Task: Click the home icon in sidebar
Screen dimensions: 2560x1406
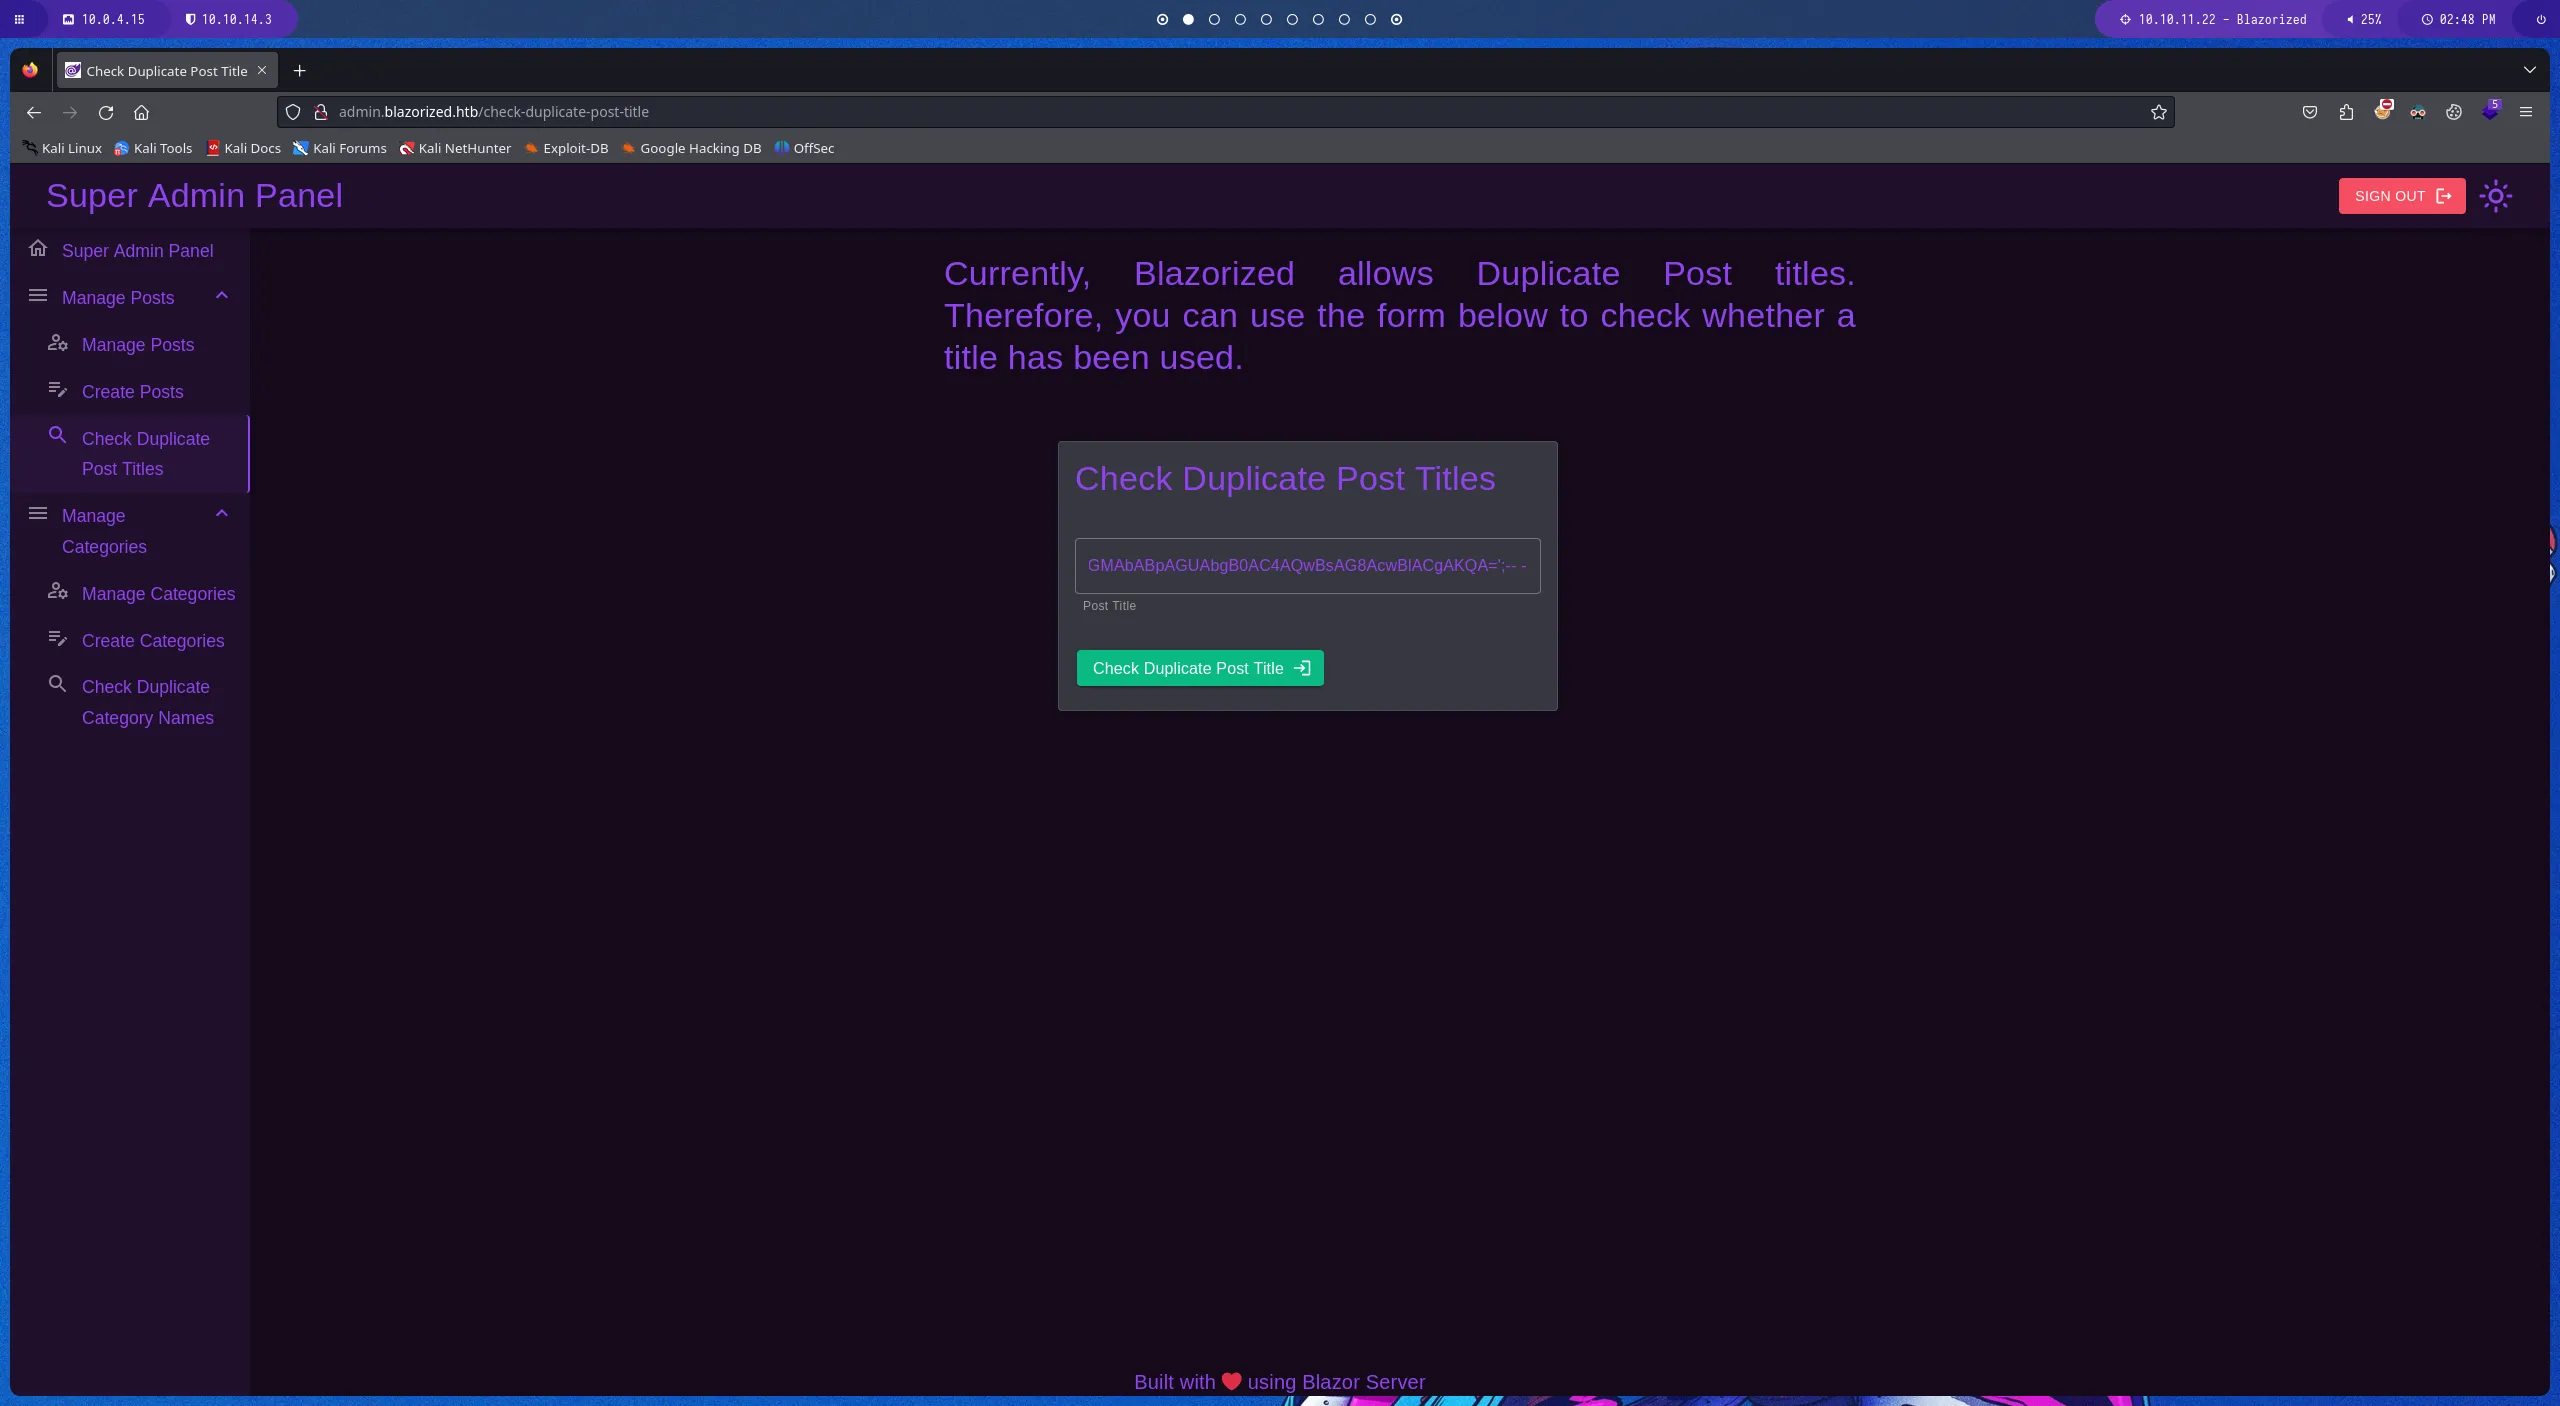Action: pos(38,249)
